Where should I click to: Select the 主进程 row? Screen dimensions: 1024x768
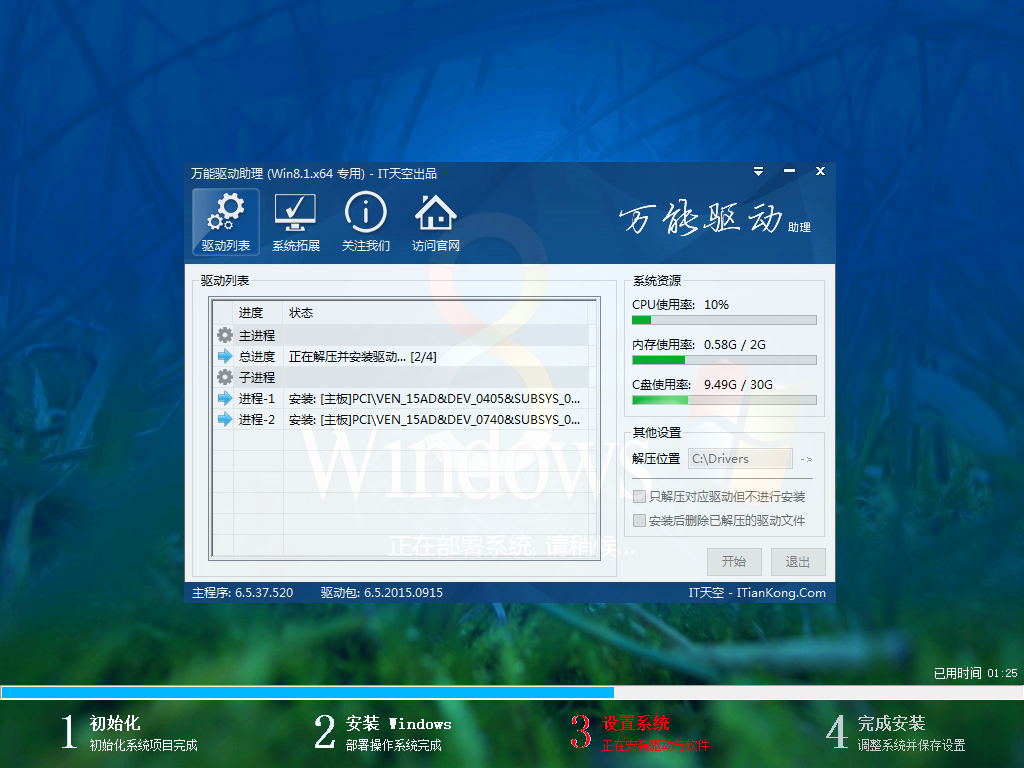click(400, 336)
